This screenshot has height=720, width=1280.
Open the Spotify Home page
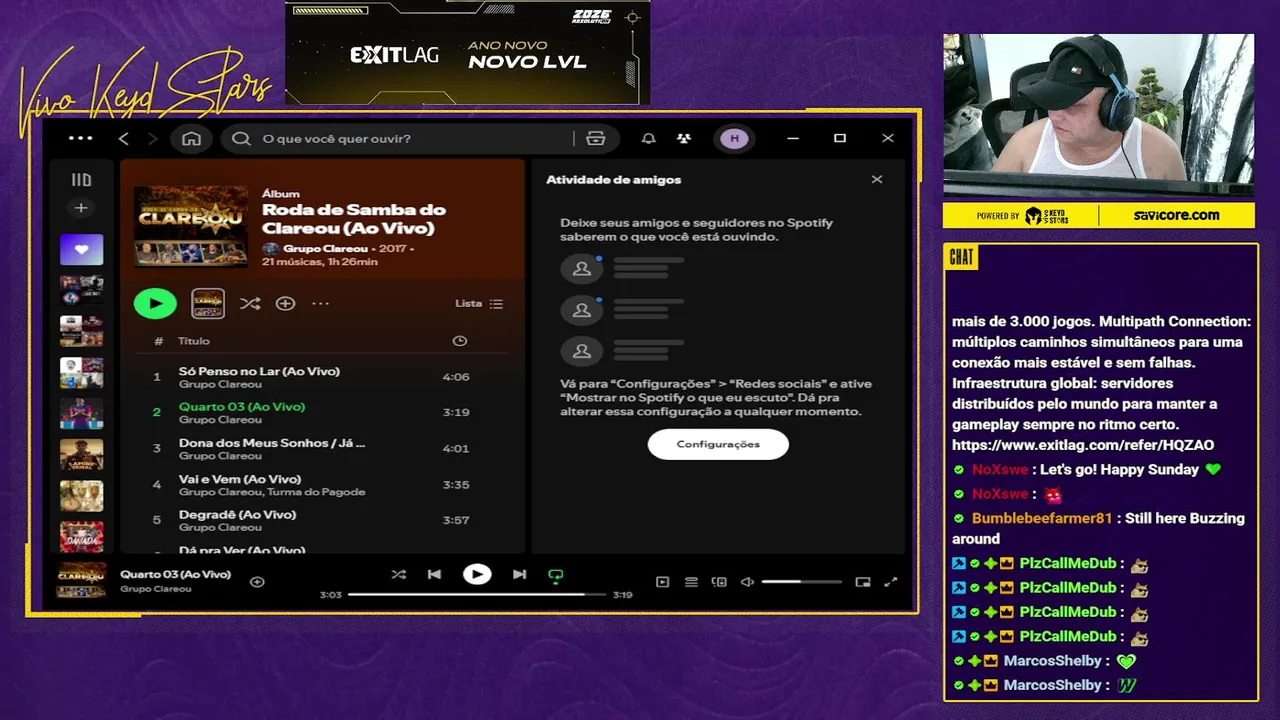click(191, 138)
